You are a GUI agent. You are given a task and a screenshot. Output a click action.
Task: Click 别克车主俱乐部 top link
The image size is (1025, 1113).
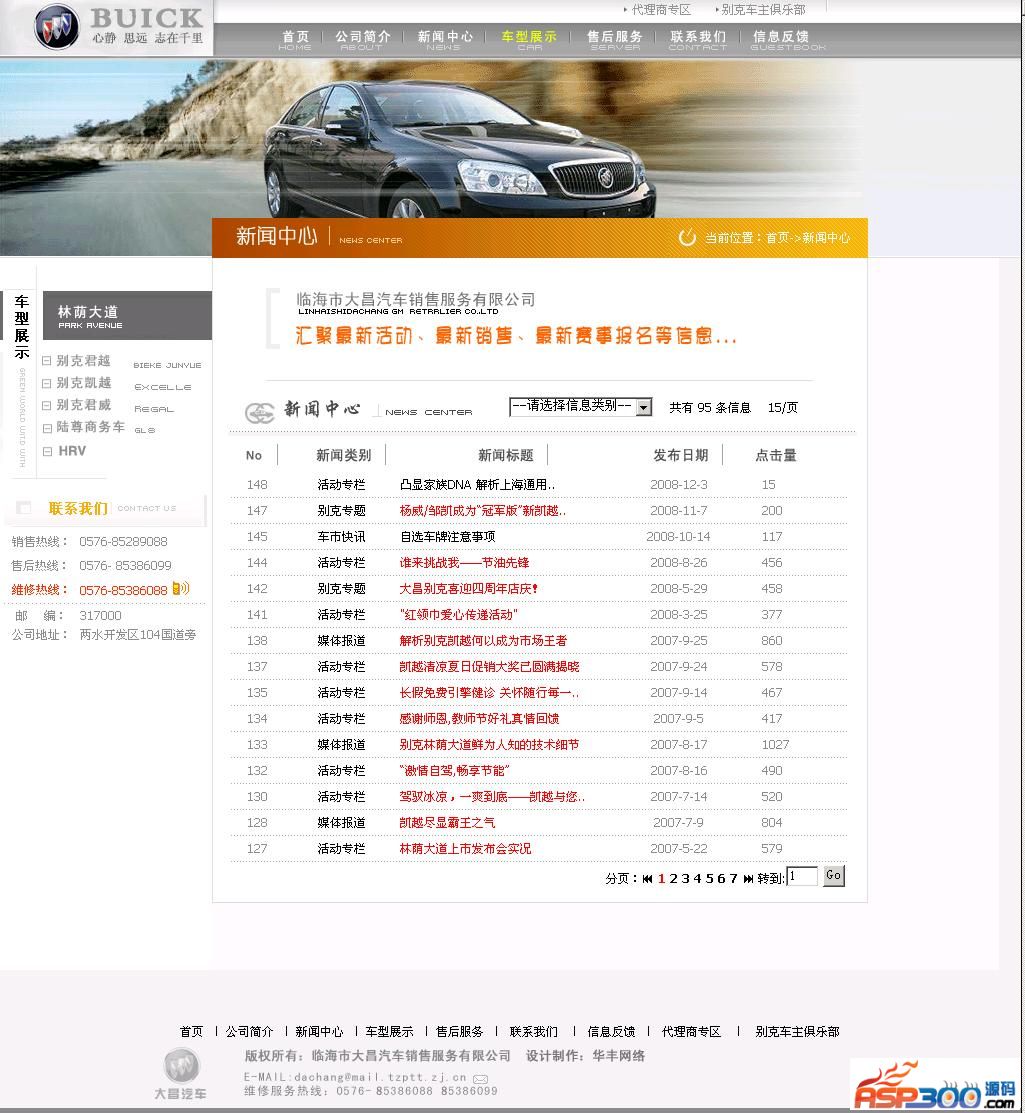pyautogui.click(x=763, y=10)
